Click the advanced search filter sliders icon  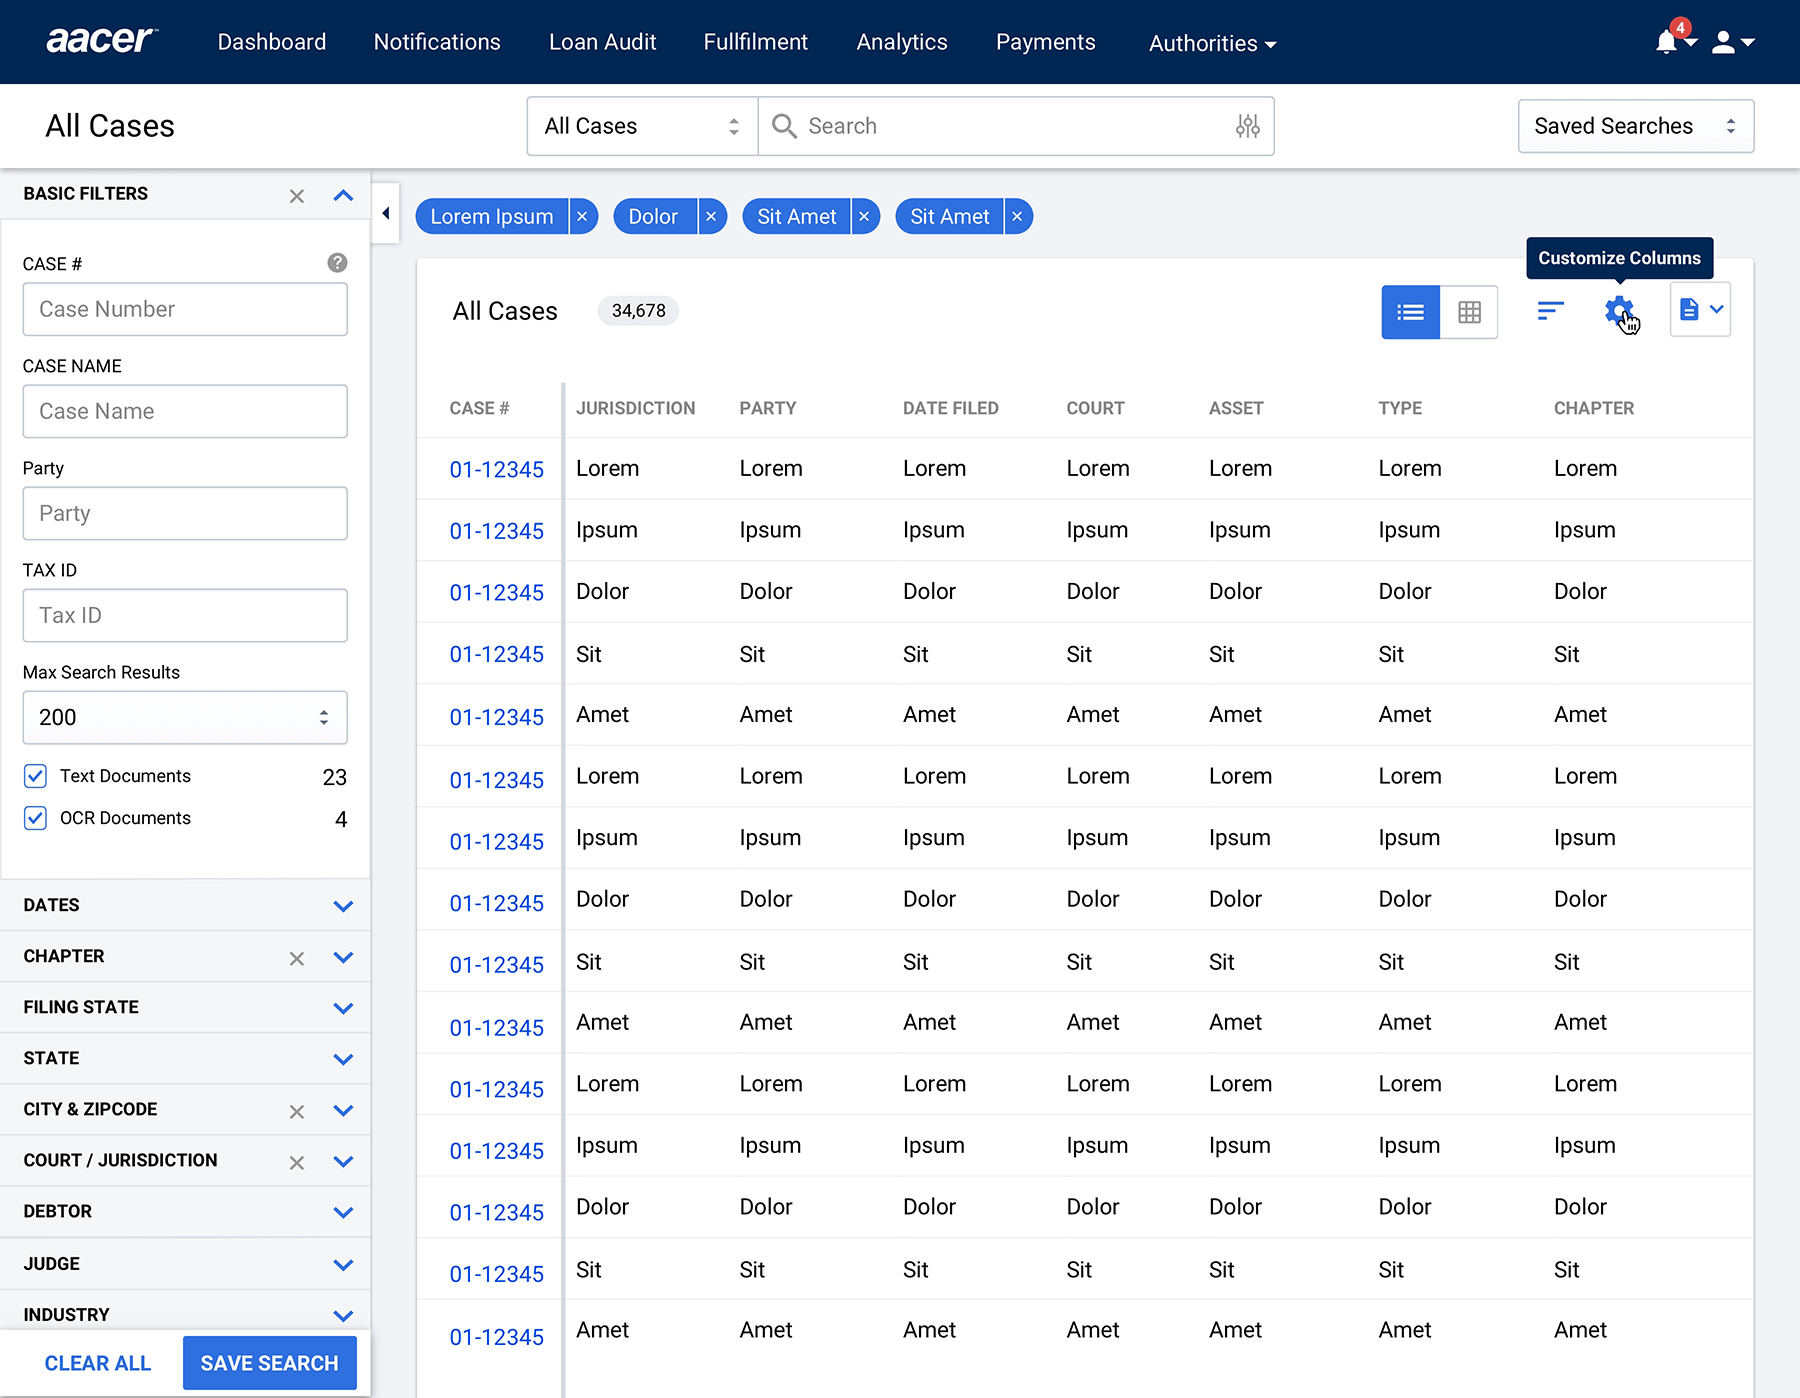(x=1247, y=126)
